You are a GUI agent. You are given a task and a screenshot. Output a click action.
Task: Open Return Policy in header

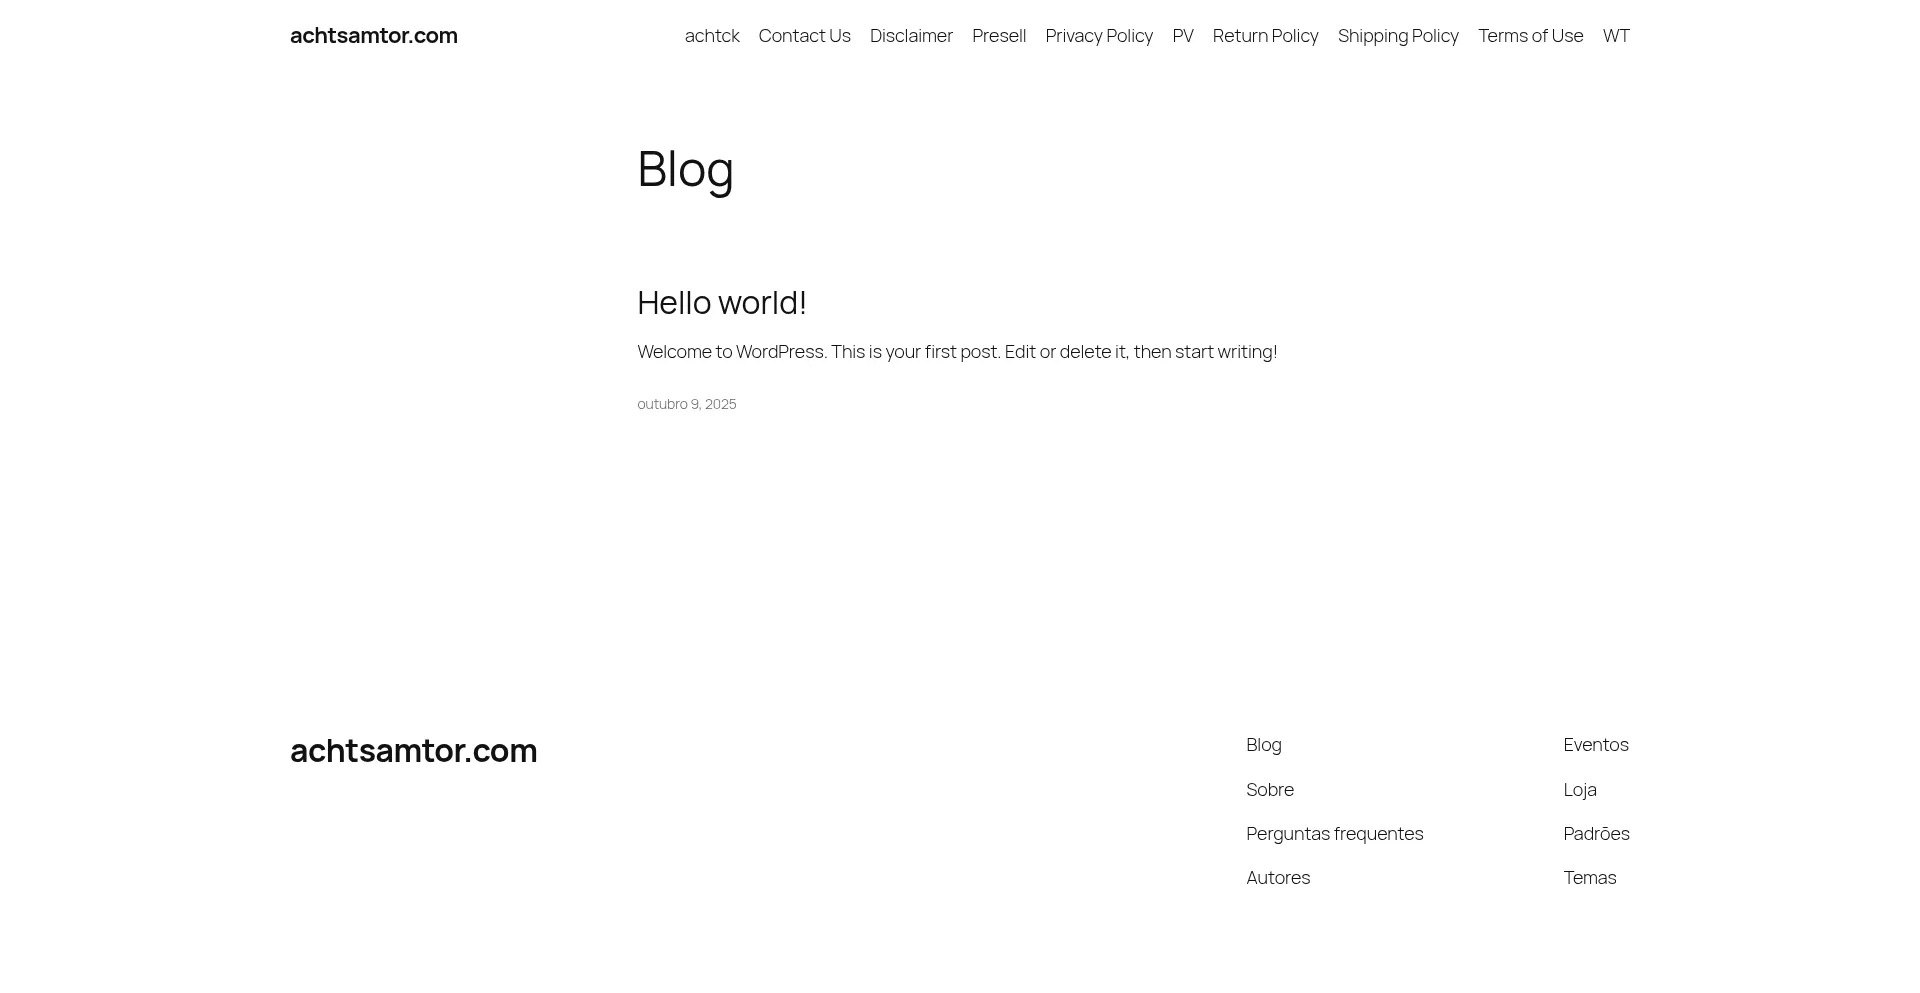tap(1266, 36)
